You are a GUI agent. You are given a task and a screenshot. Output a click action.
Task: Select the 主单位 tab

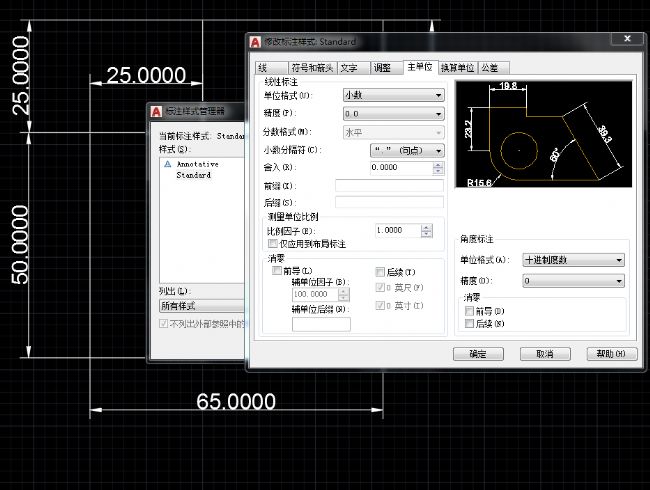point(420,67)
